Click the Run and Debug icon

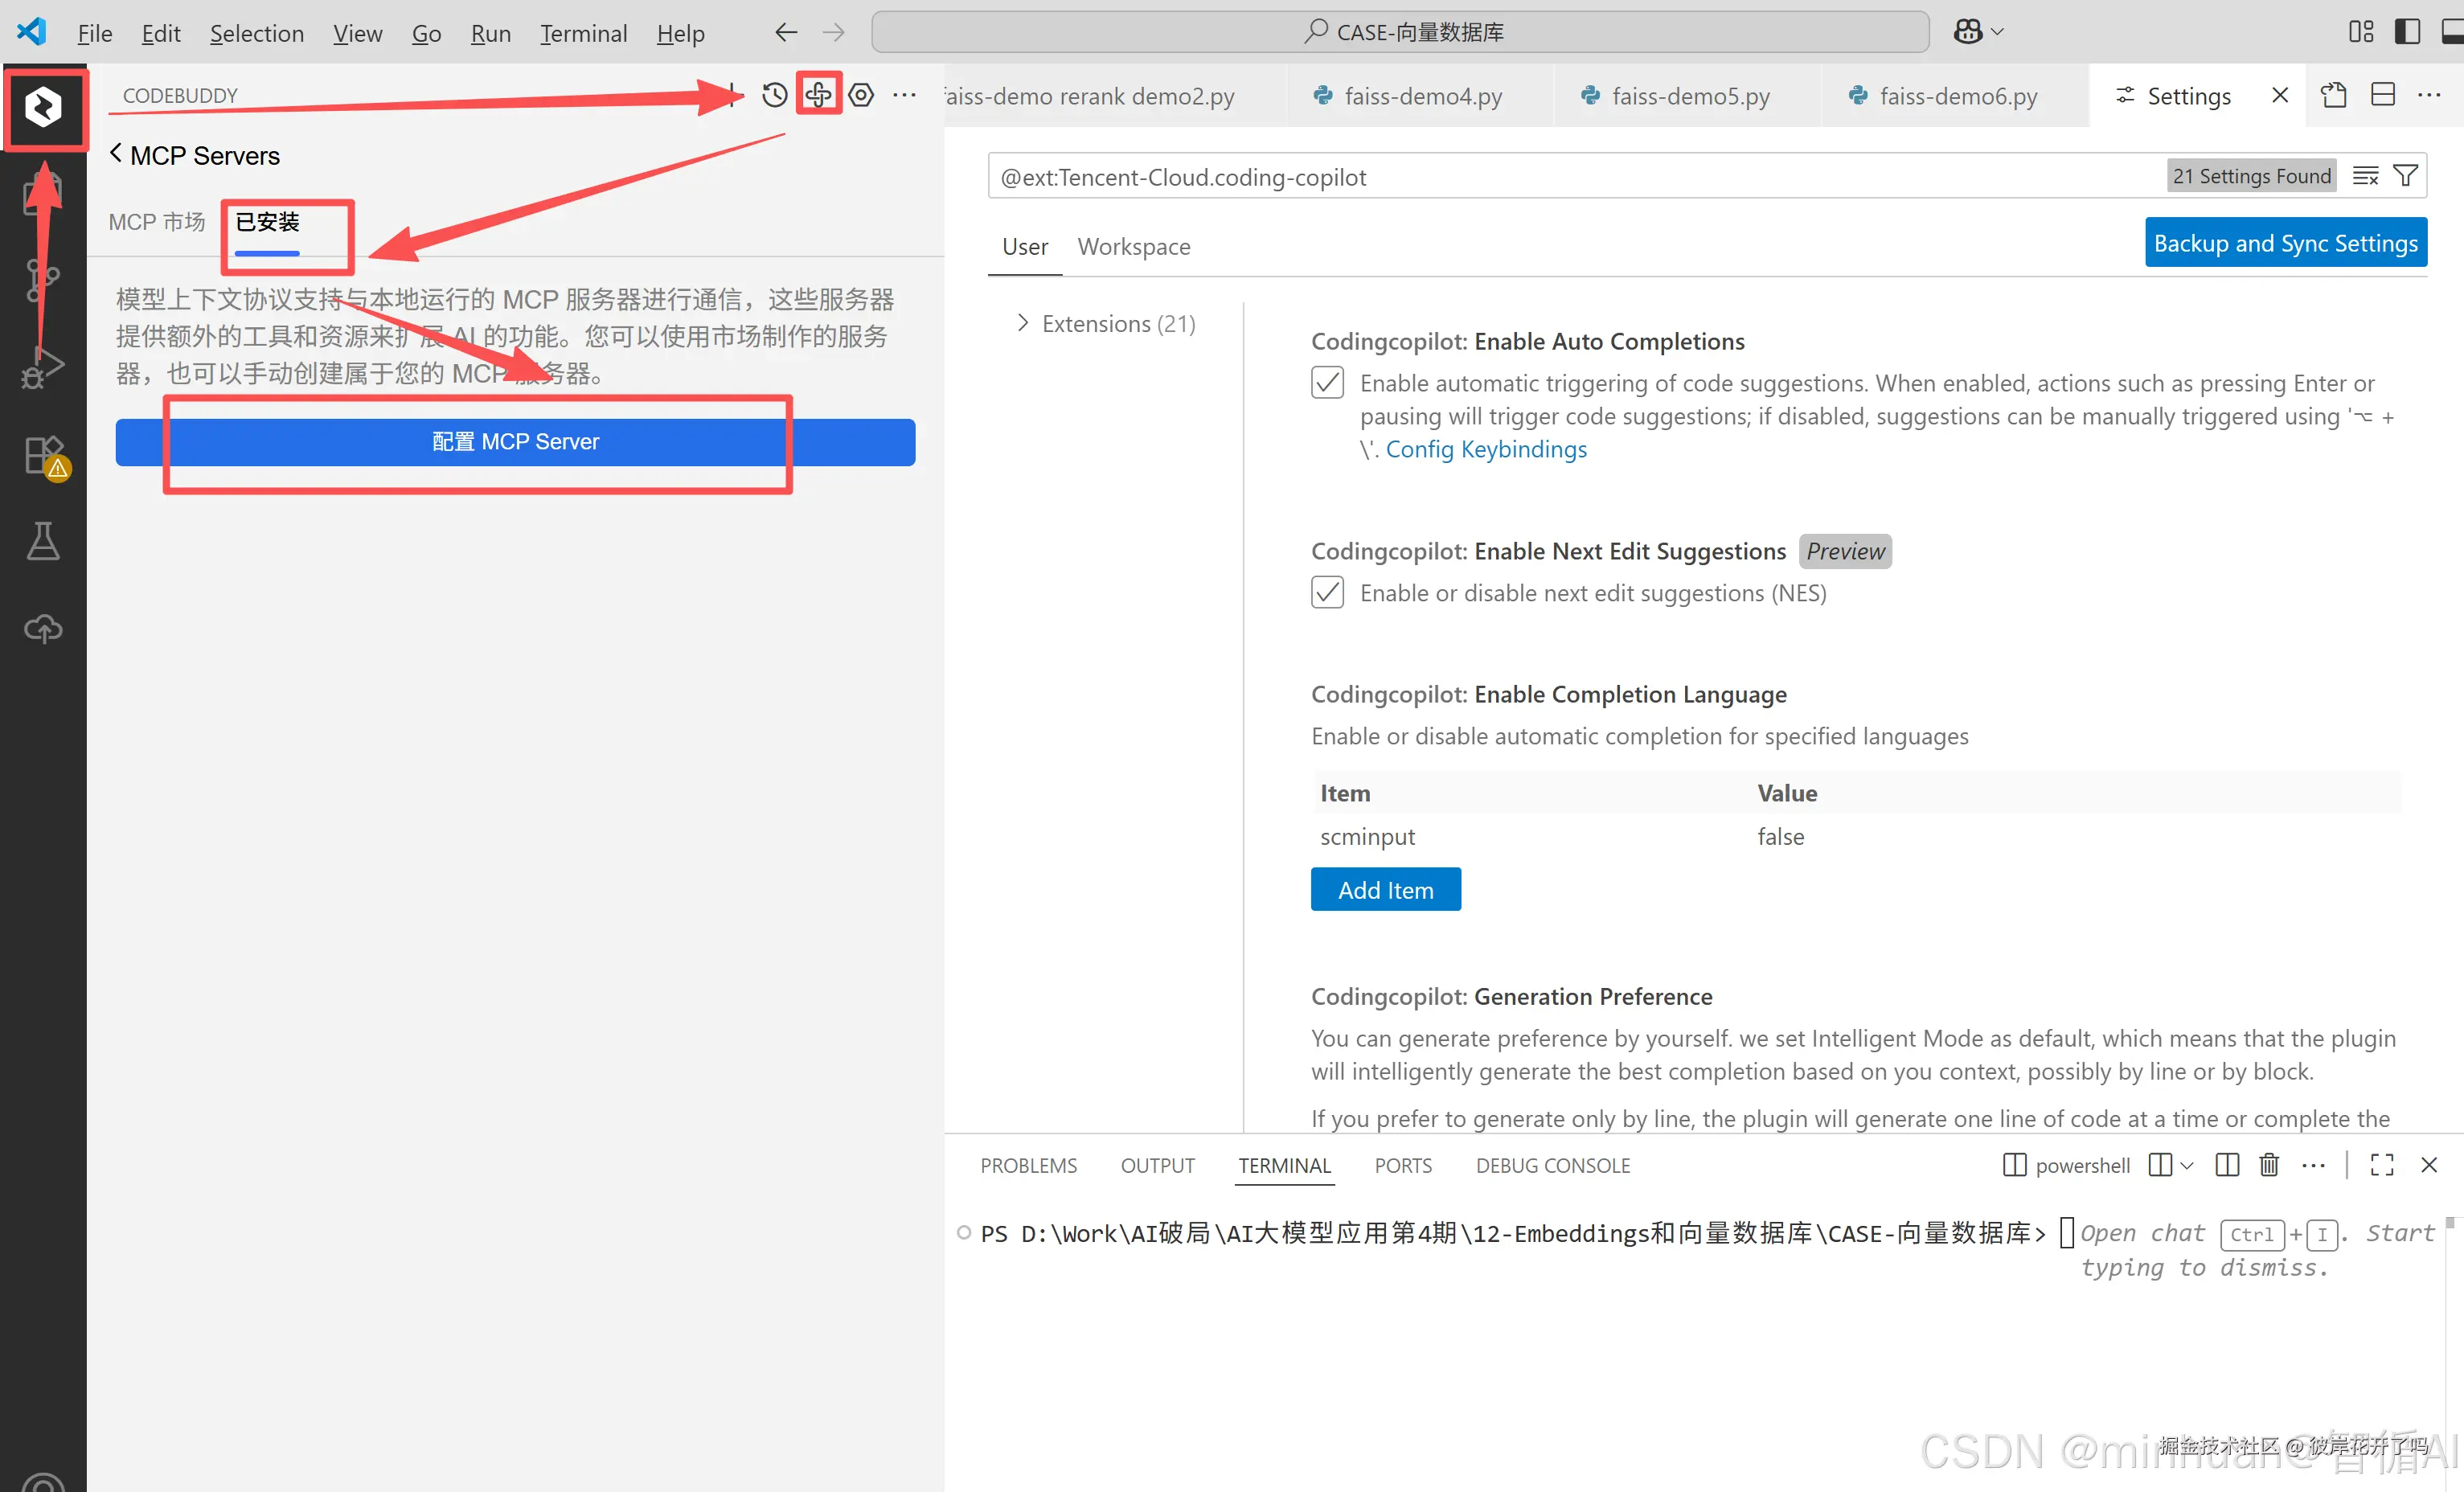(x=43, y=367)
